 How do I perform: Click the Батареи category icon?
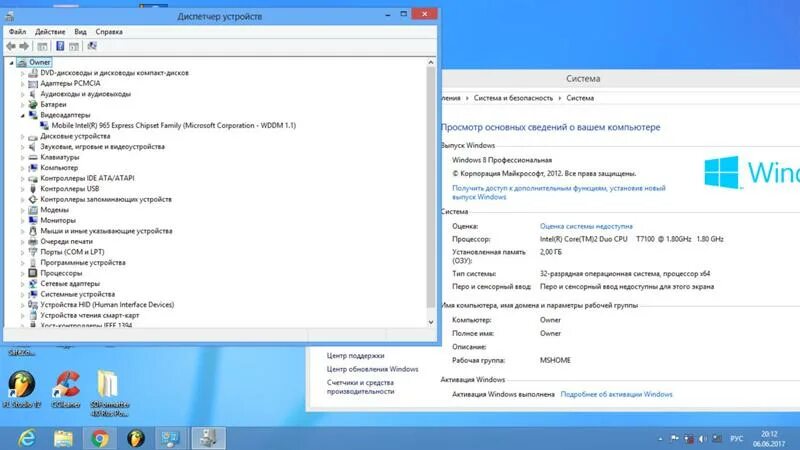coord(33,105)
